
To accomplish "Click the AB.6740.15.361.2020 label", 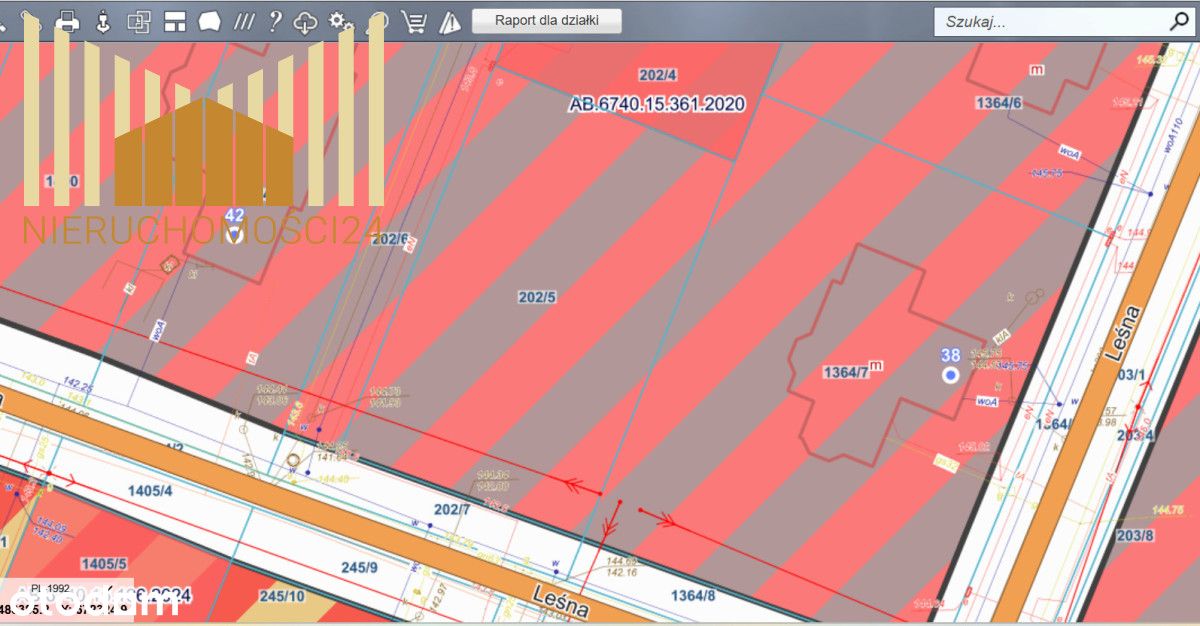I will pos(656,104).
